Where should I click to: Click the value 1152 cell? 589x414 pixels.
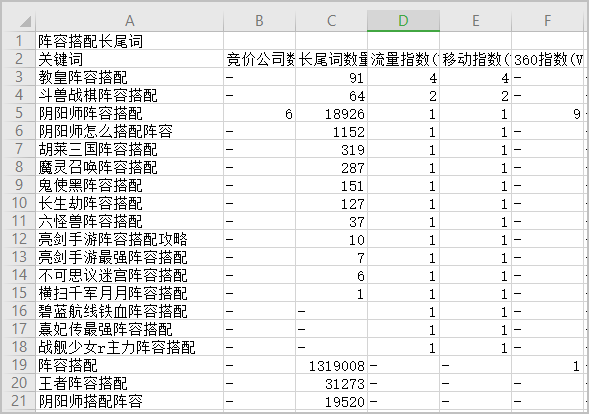[x=332, y=131]
